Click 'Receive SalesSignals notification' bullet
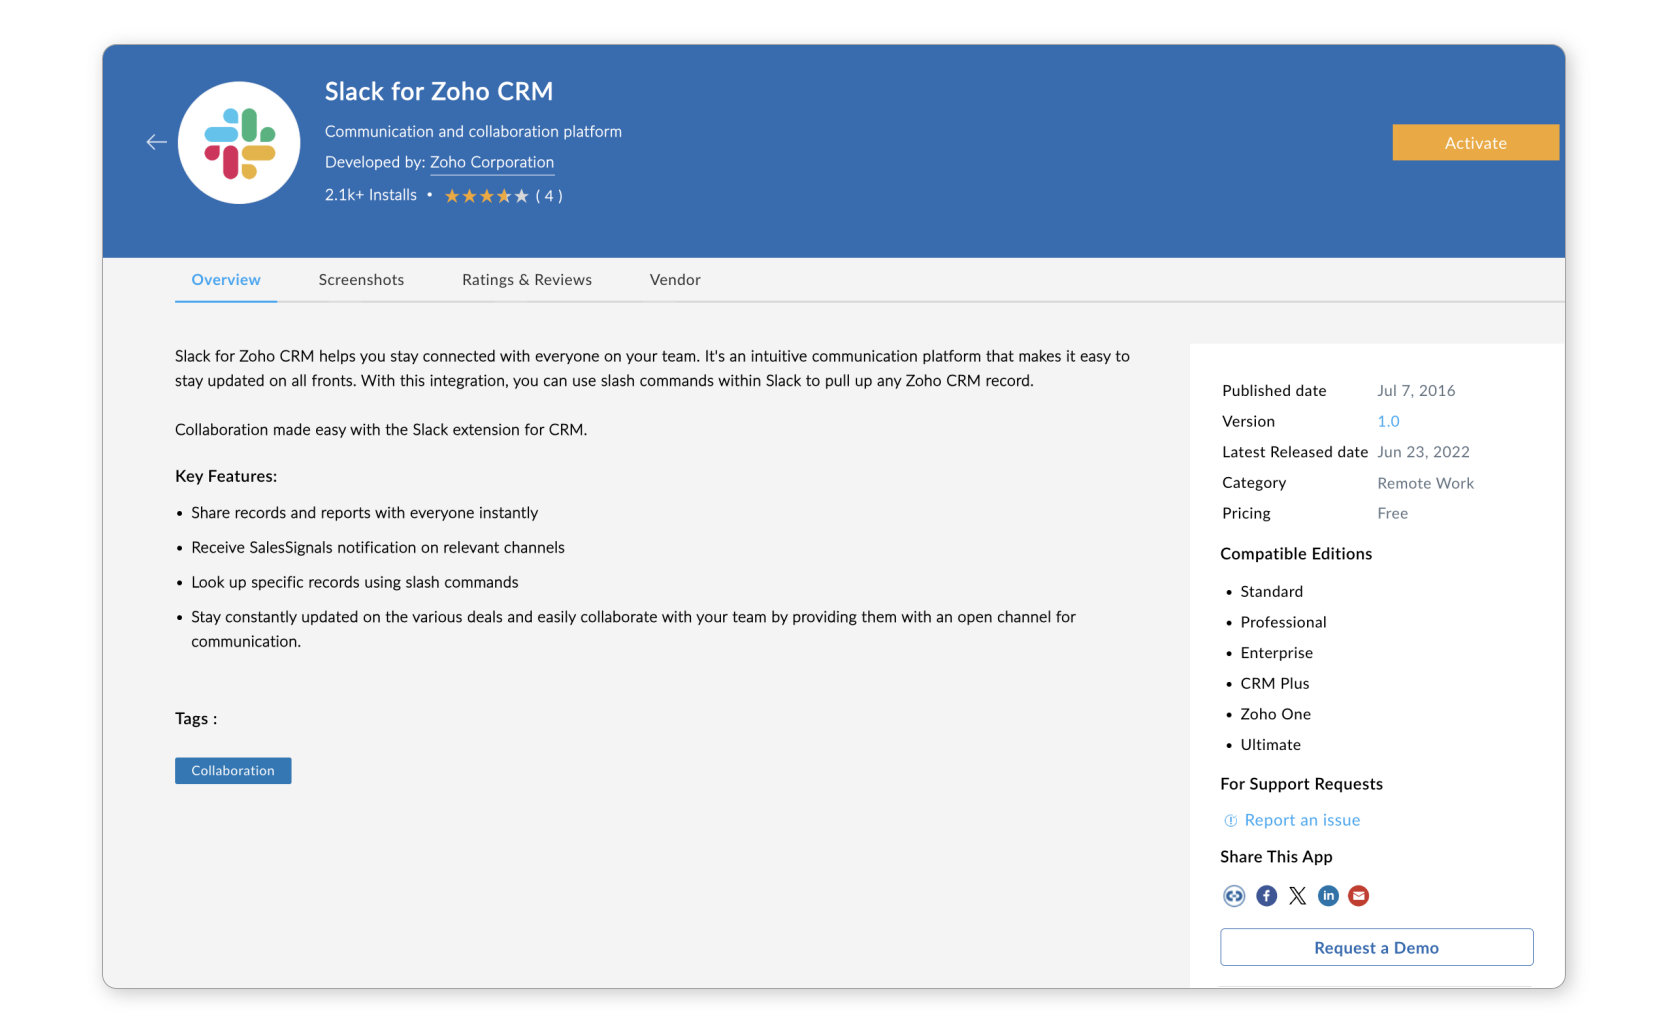 378,548
